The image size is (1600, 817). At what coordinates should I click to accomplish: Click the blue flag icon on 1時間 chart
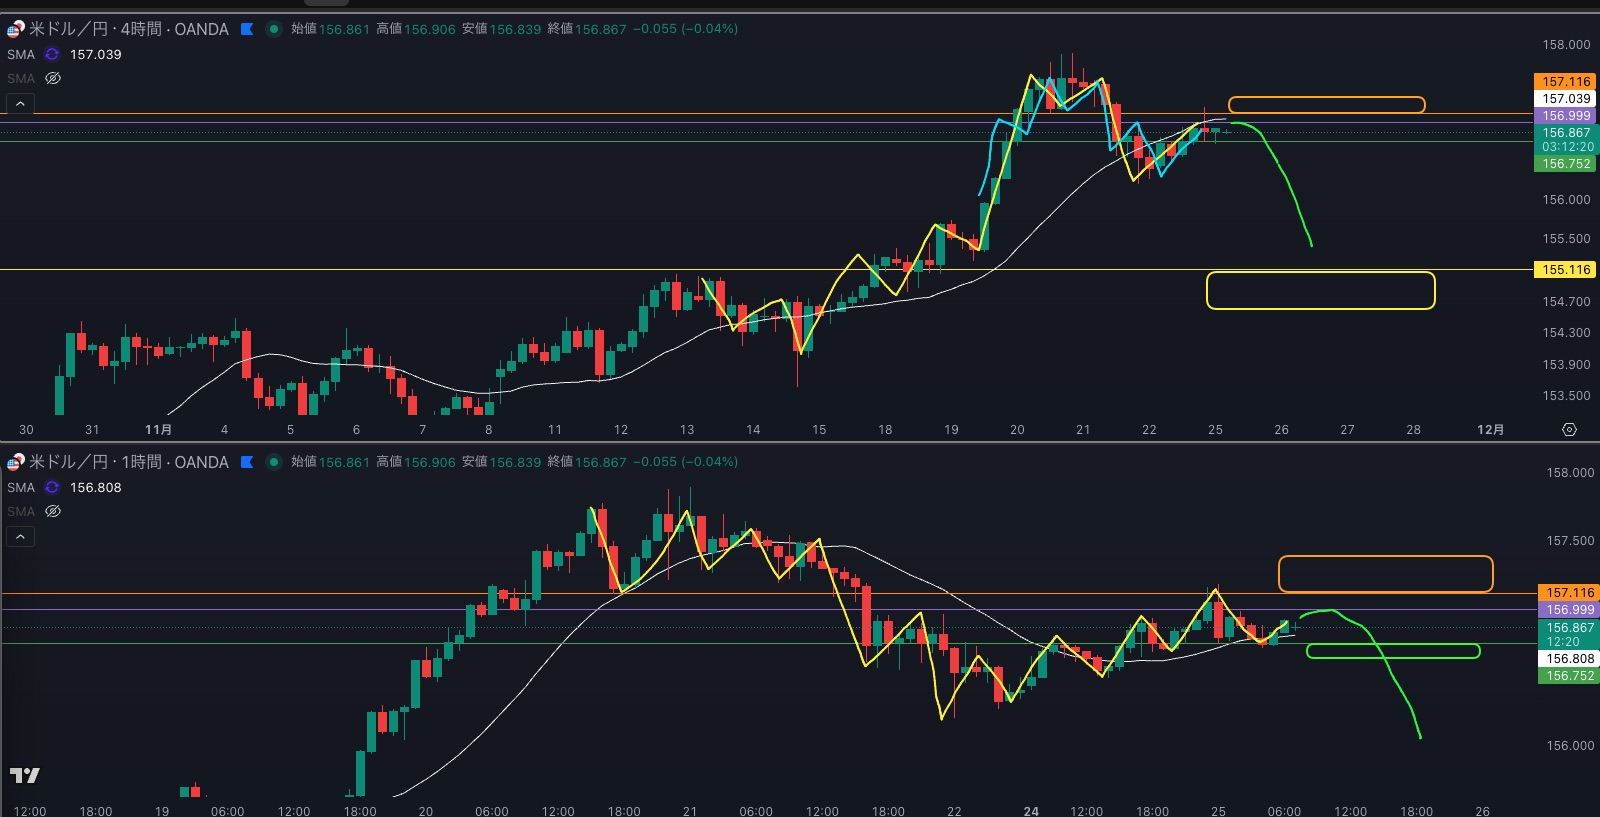[x=247, y=462]
